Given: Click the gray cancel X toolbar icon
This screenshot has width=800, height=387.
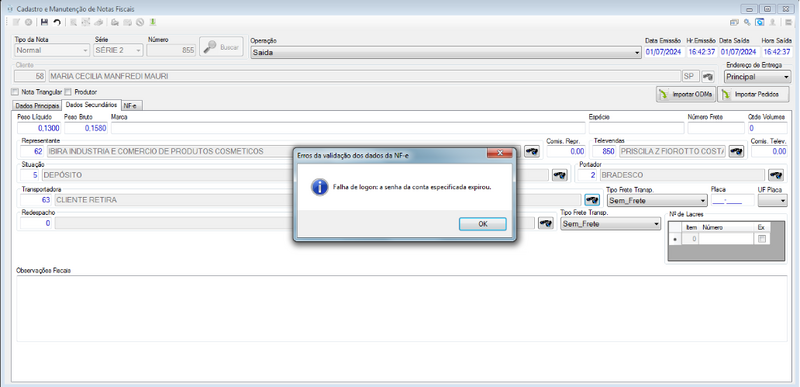Looking at the screenshot, I should tap(29, 22).
